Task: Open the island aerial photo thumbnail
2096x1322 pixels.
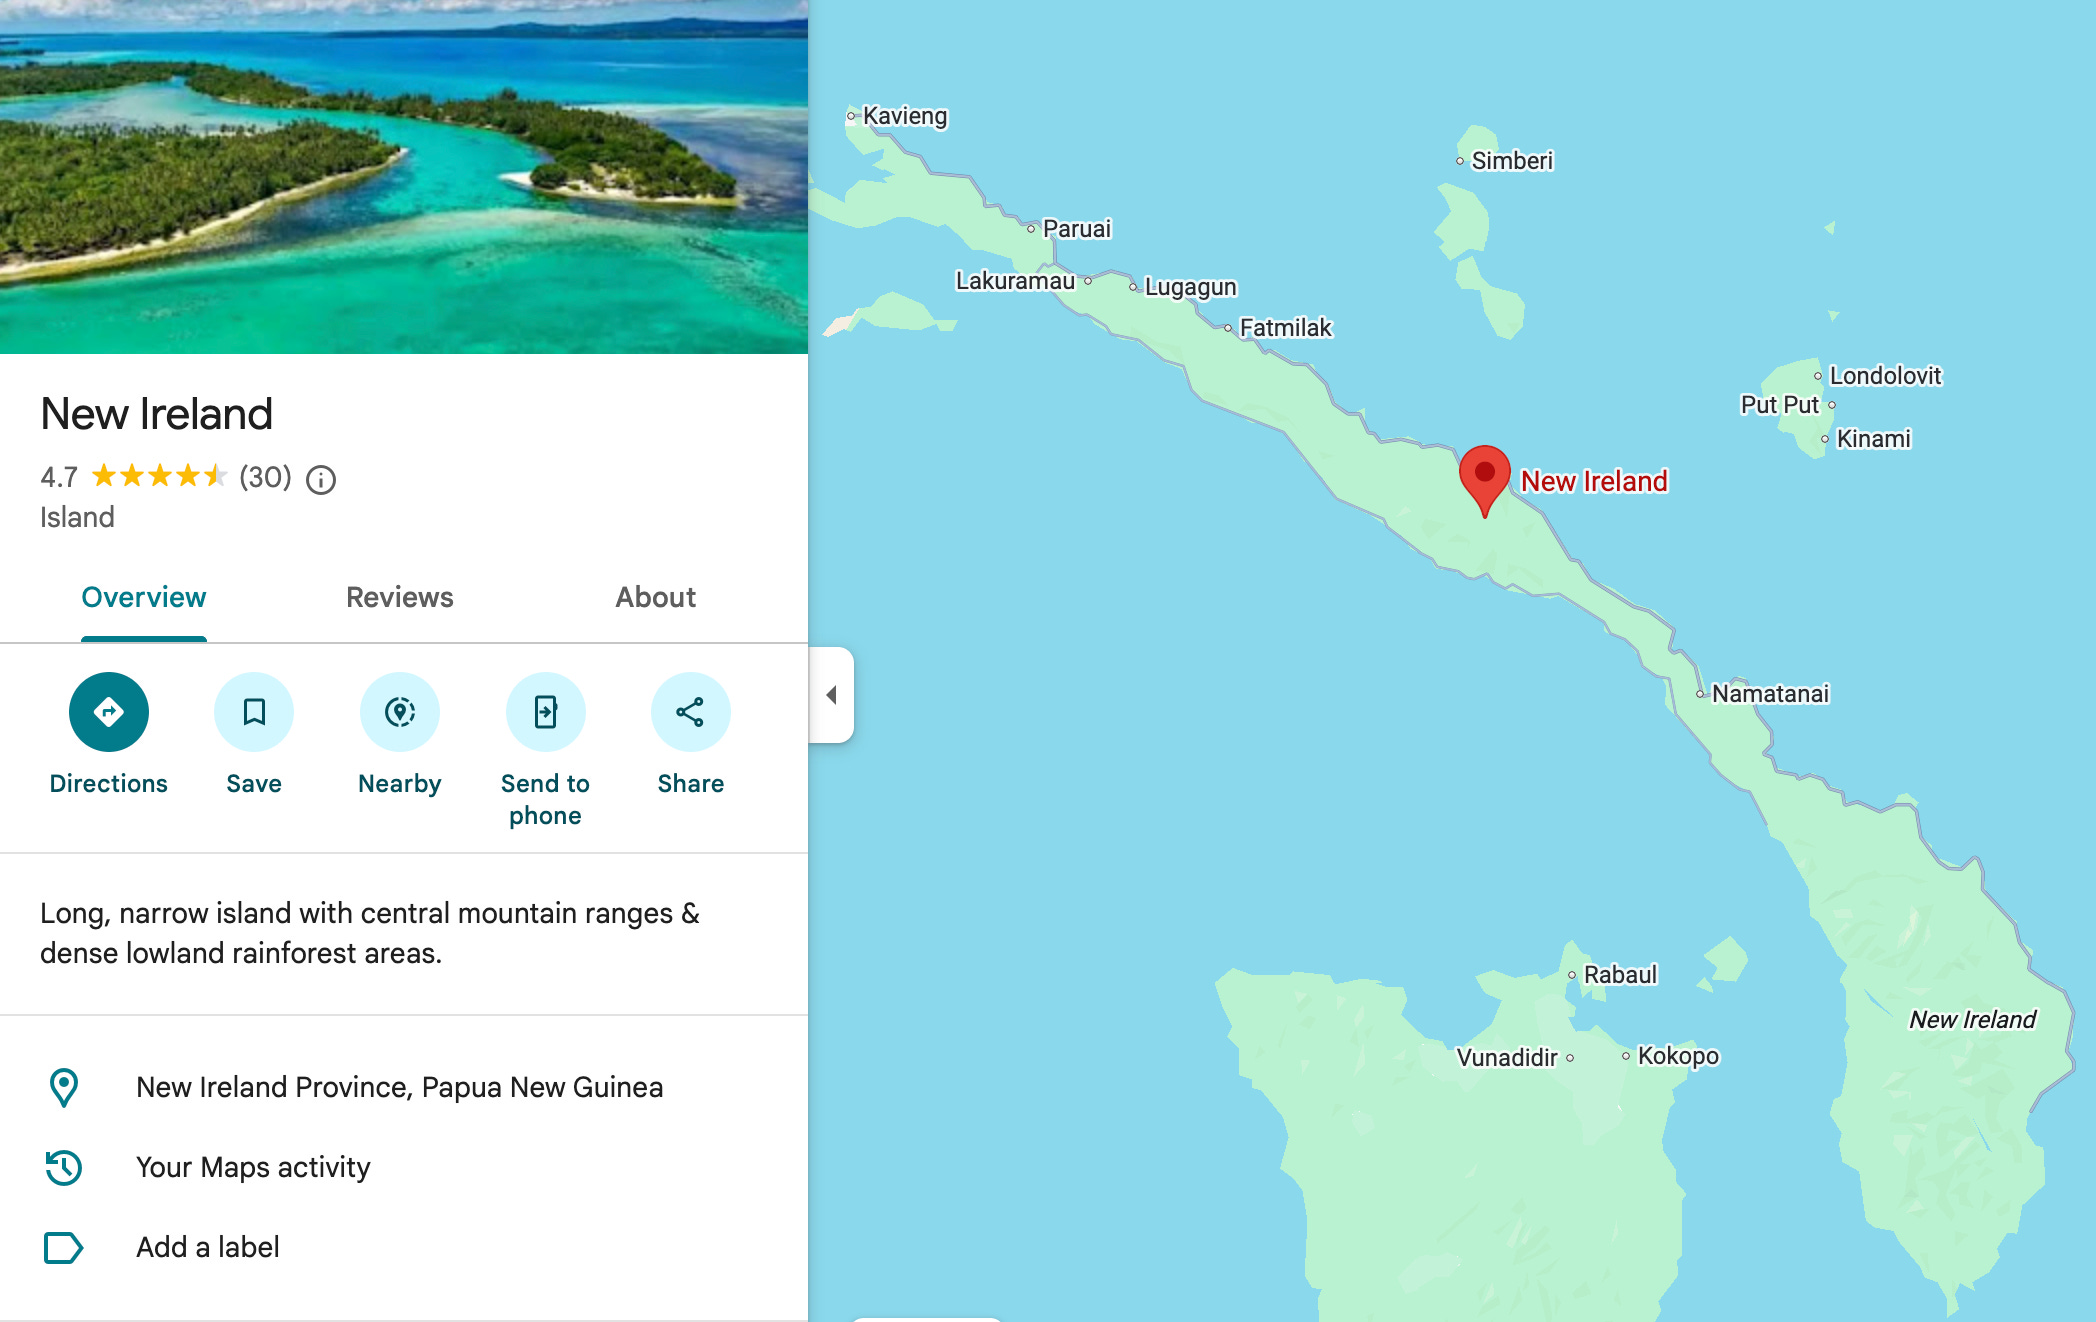Action: tap(404, 177)
